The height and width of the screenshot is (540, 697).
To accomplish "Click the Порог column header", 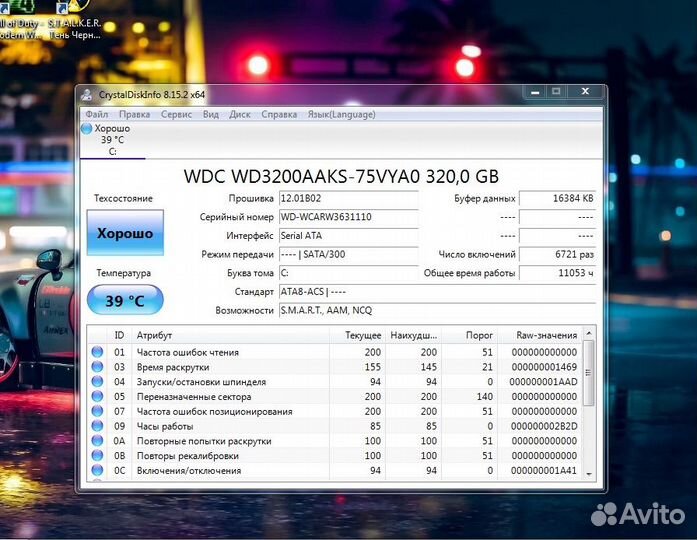I will tap(469, 335).
